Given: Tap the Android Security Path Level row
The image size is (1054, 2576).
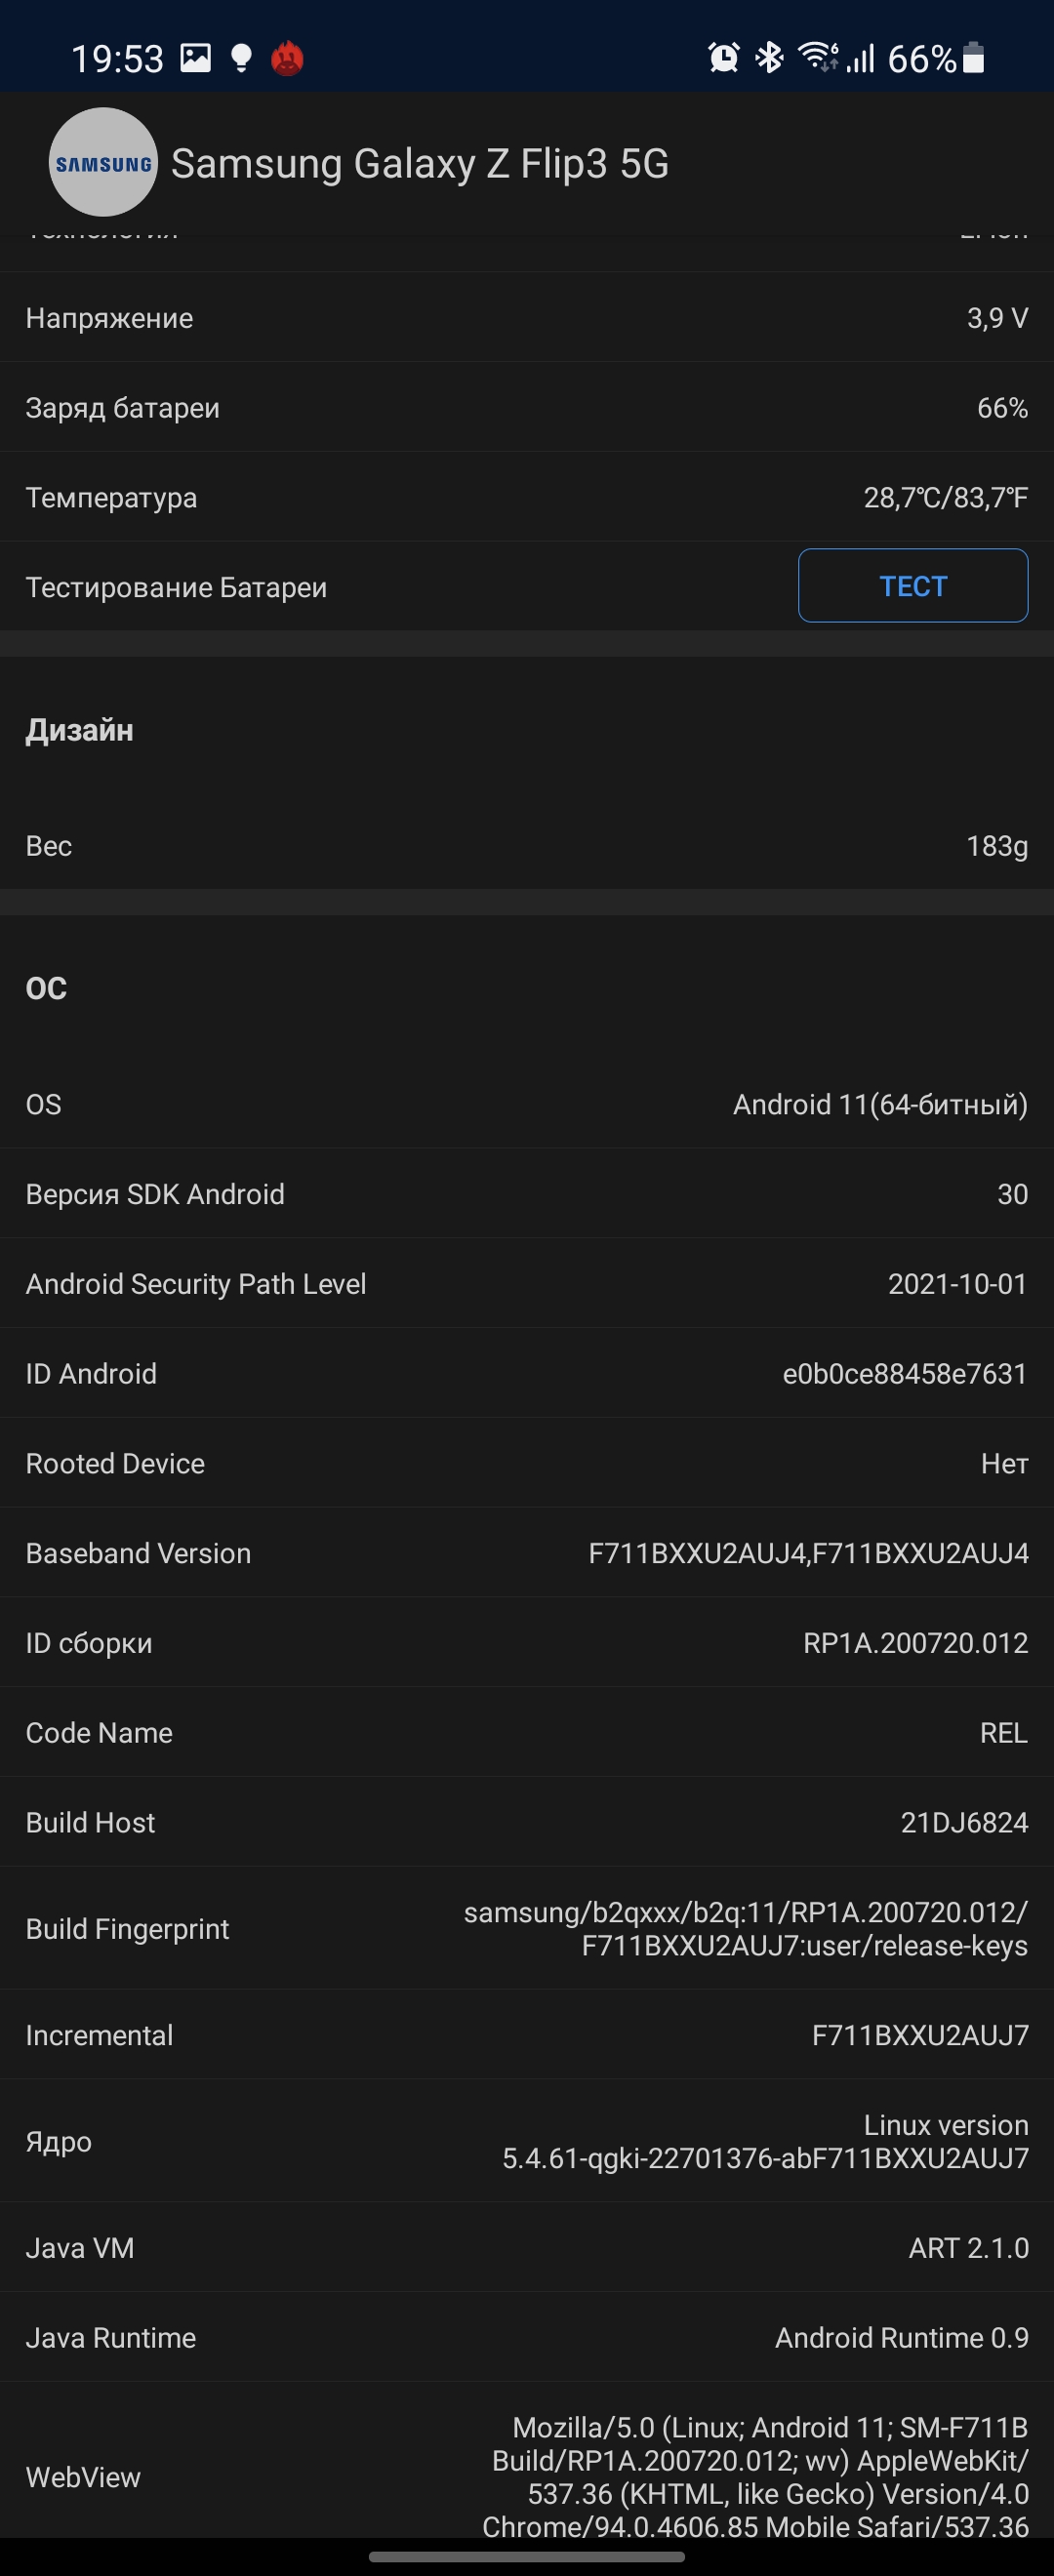Looking at the screenshot, I should point(527,1284).
